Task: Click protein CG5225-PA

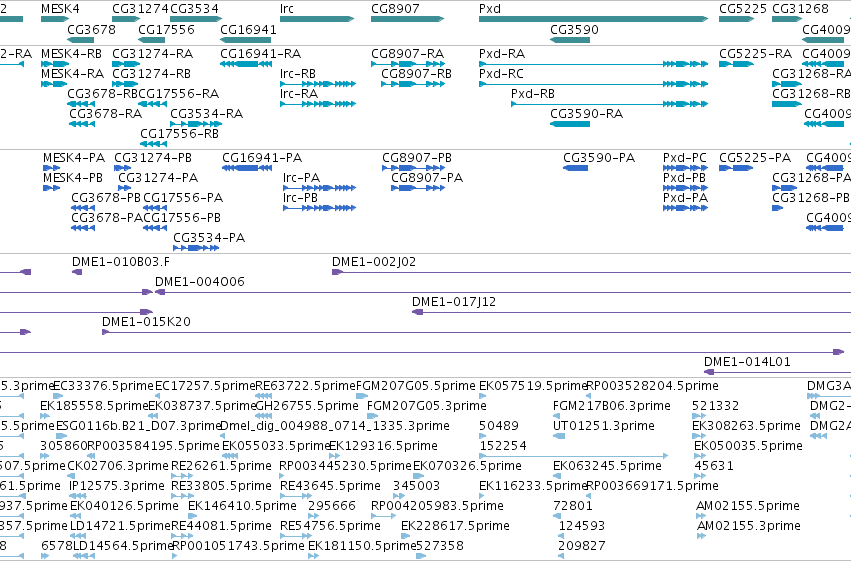Action: pos(755,158)
